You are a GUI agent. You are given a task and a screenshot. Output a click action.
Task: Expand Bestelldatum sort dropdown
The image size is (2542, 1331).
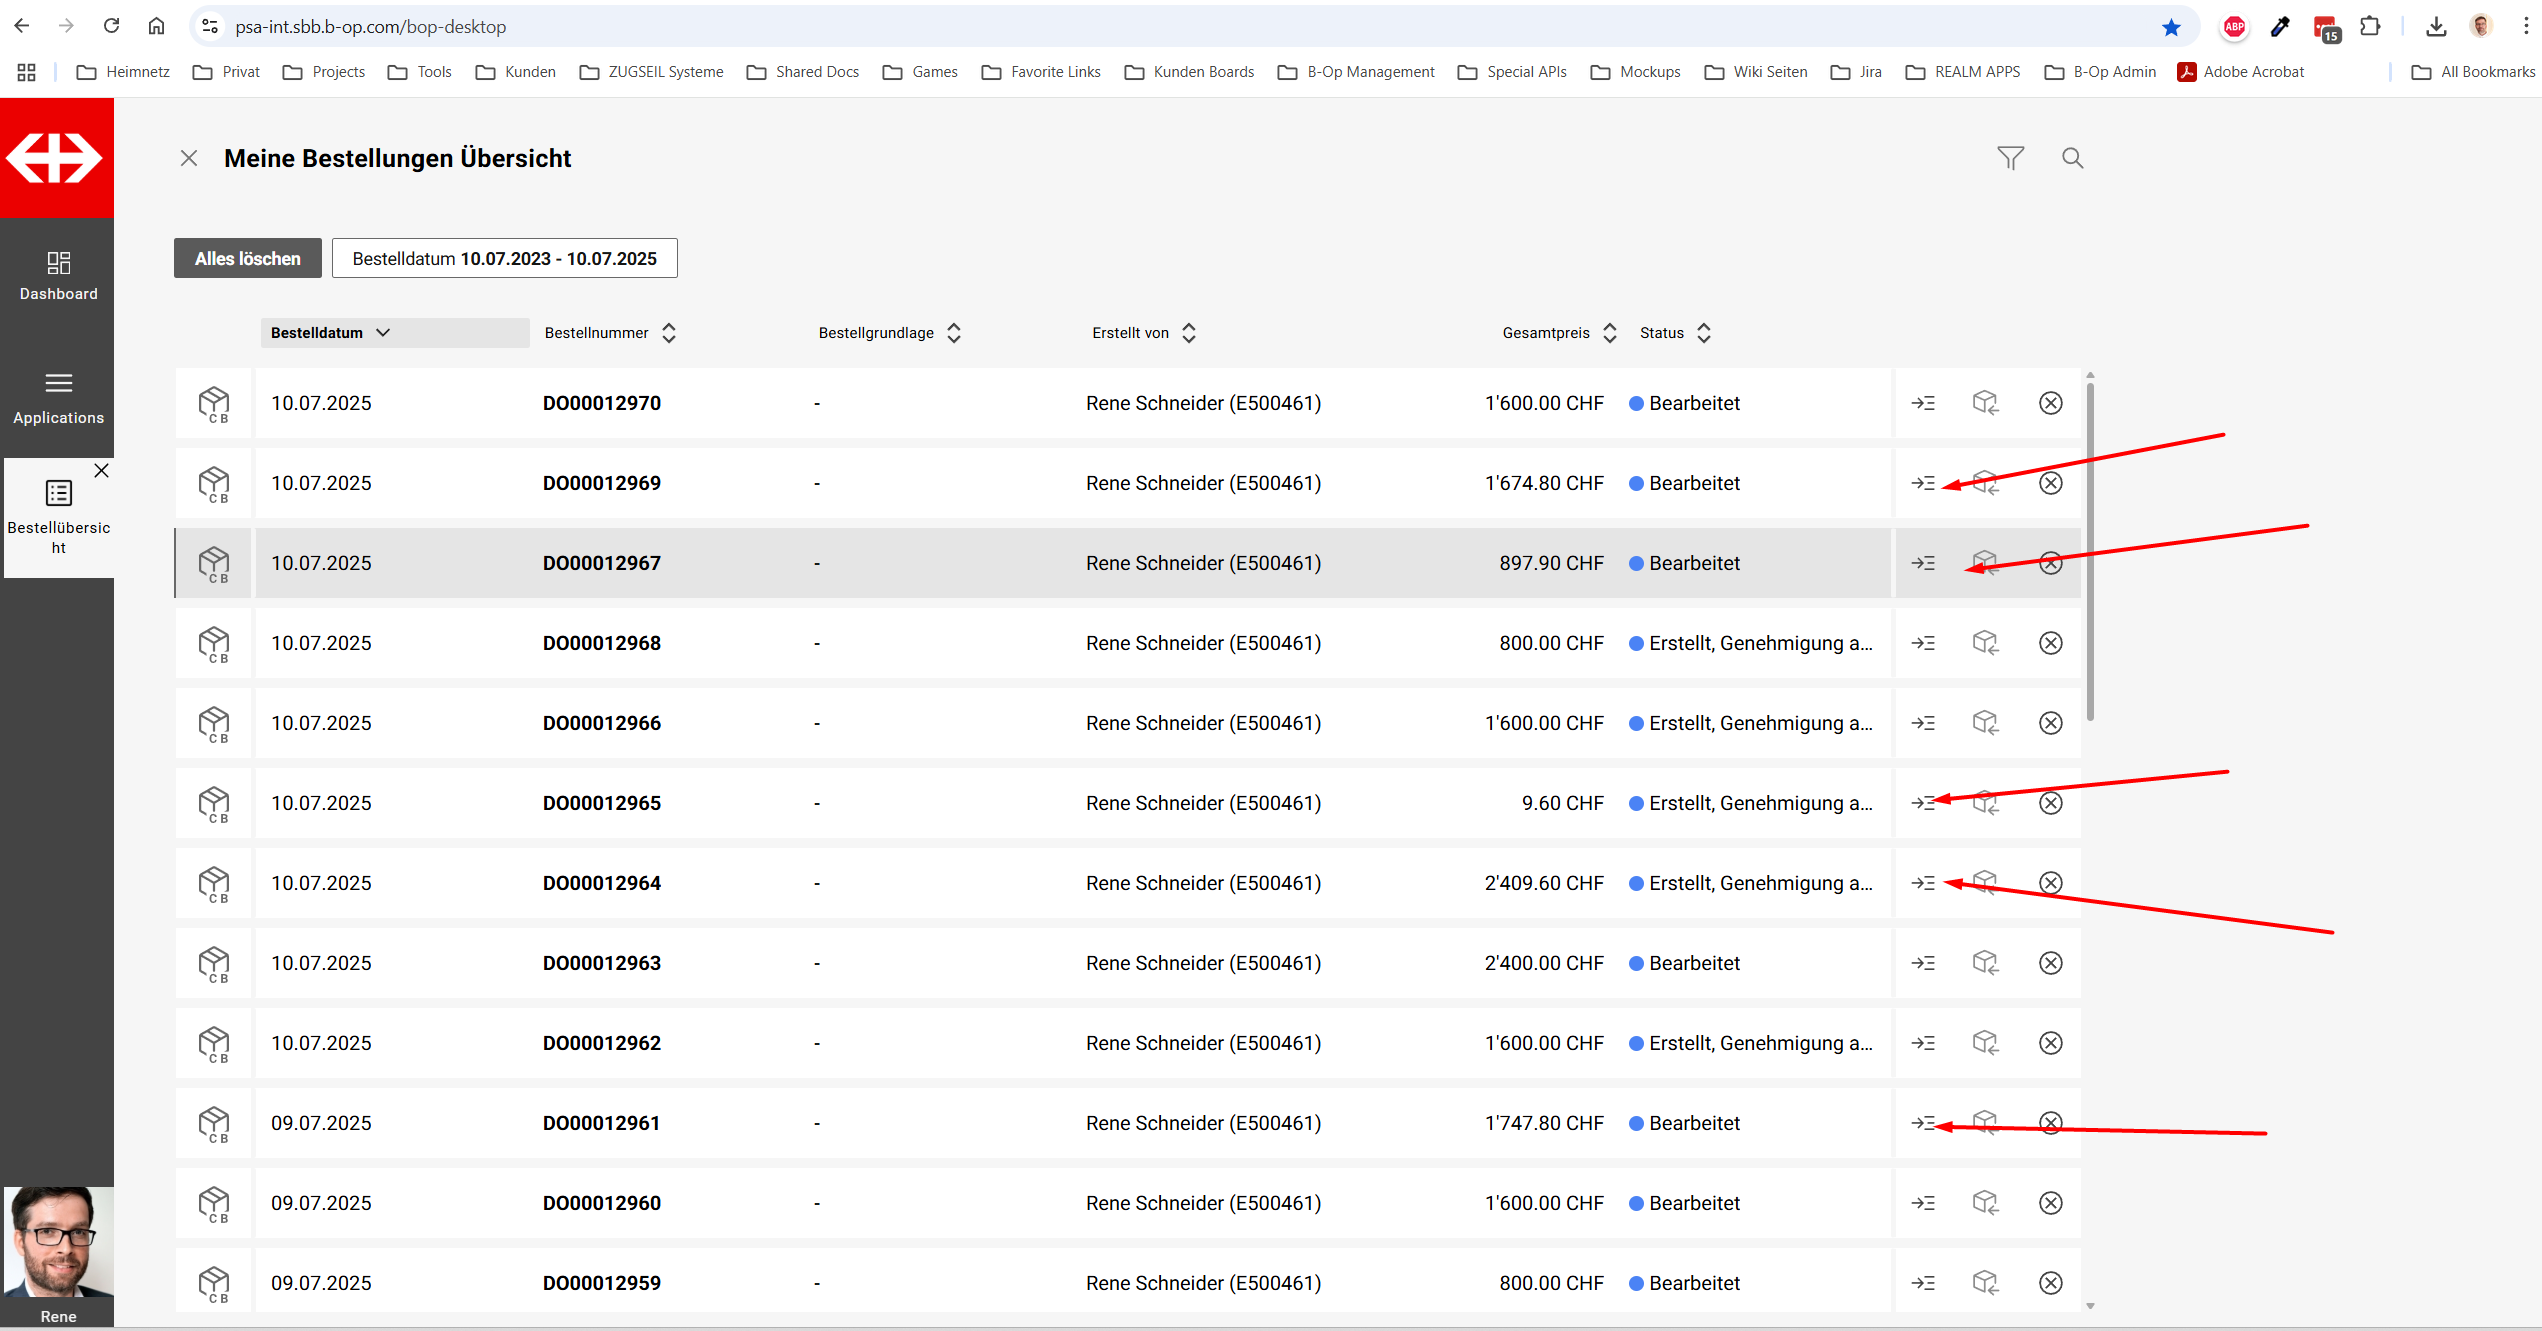(383, 333)
